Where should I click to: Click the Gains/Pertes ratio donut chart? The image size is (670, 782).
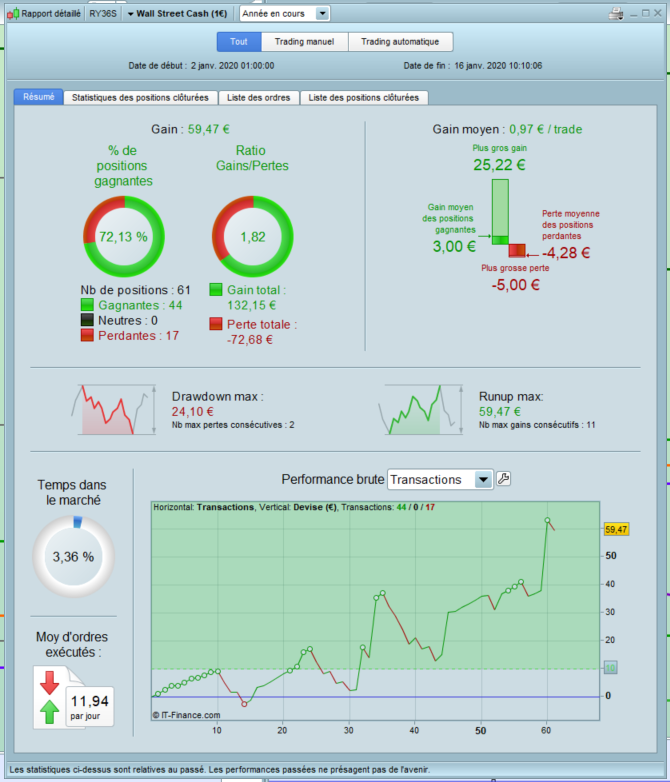(x=253, y=236)
